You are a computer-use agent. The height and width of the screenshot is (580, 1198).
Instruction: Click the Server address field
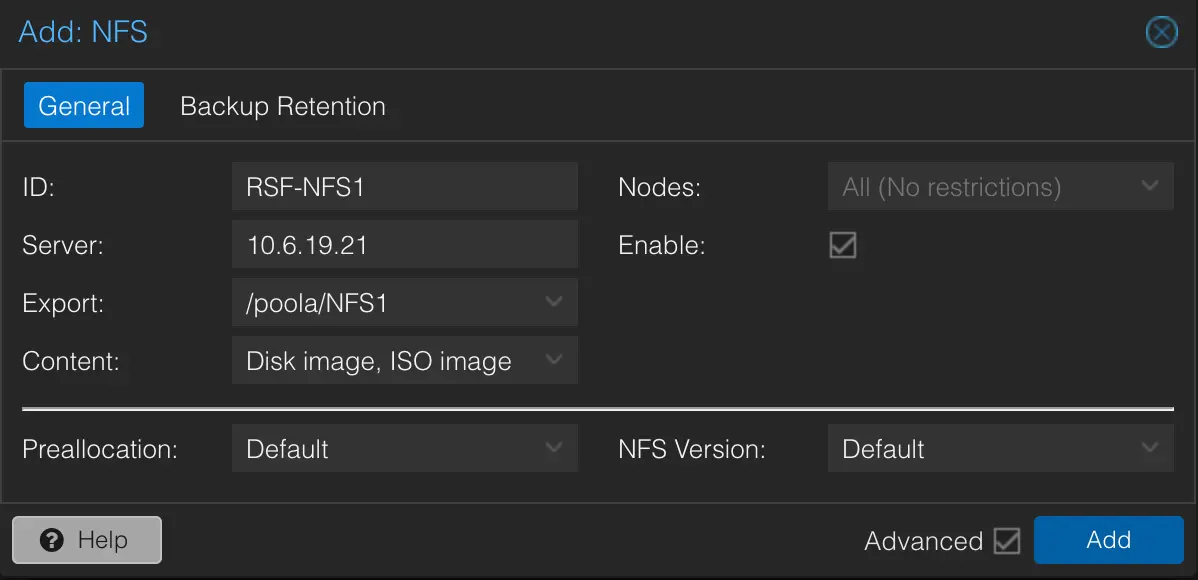point(405,244)
